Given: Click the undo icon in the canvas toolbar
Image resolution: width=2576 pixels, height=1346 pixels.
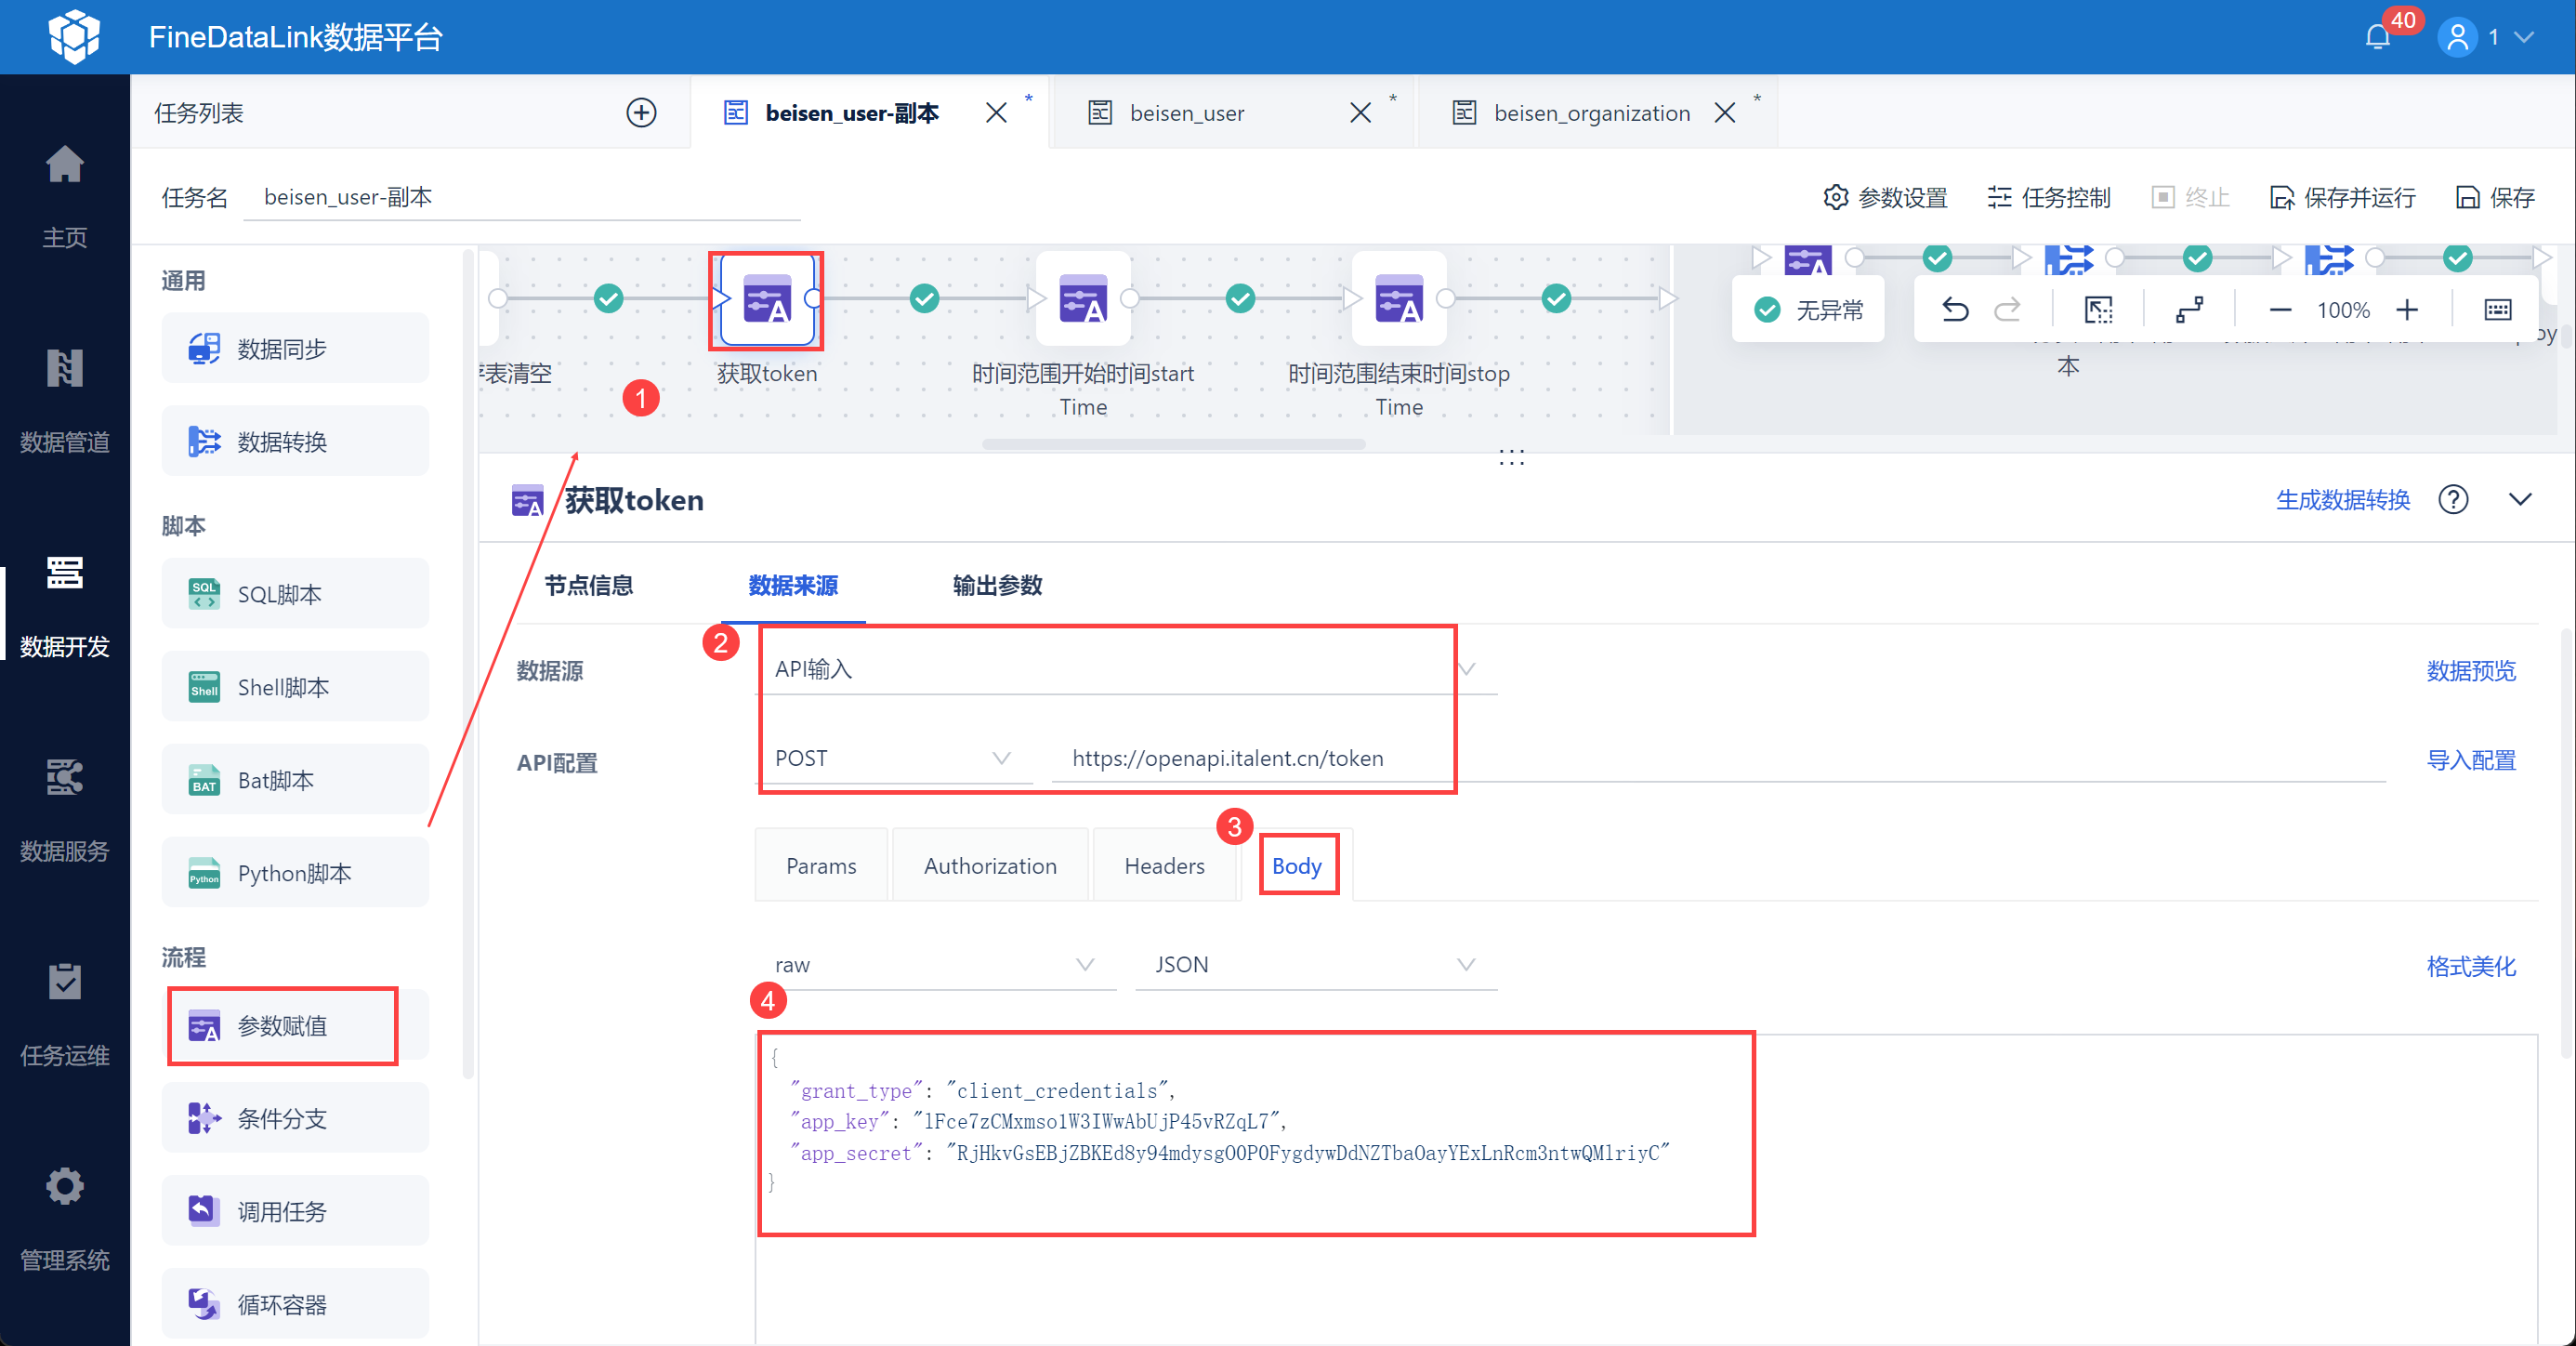Looking at the screenshot, I should [x=1955, y=309].
